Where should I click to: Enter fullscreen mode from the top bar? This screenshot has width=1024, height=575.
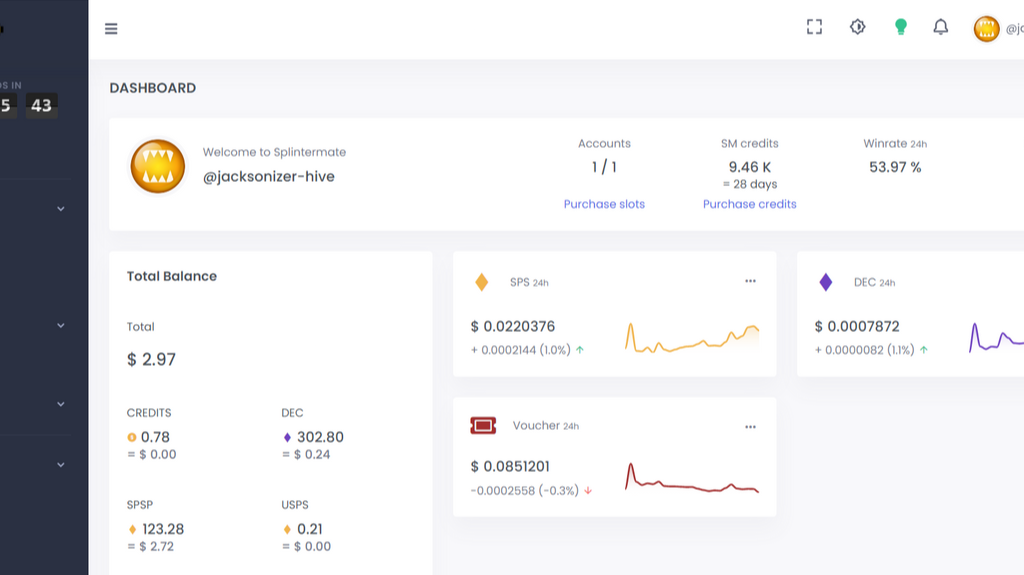(x=814, y=28)
